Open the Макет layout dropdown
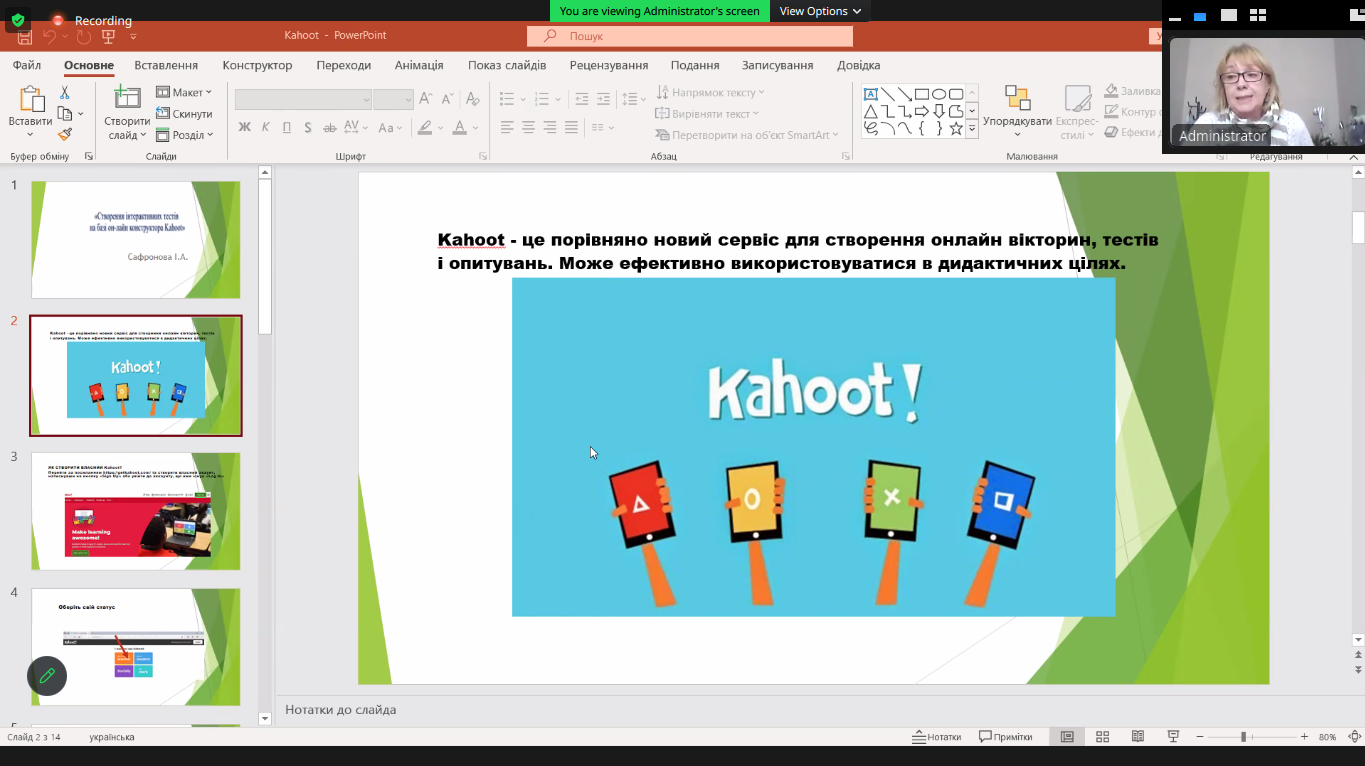Screen dimensions: 1365x766 (x=184, y=92)
